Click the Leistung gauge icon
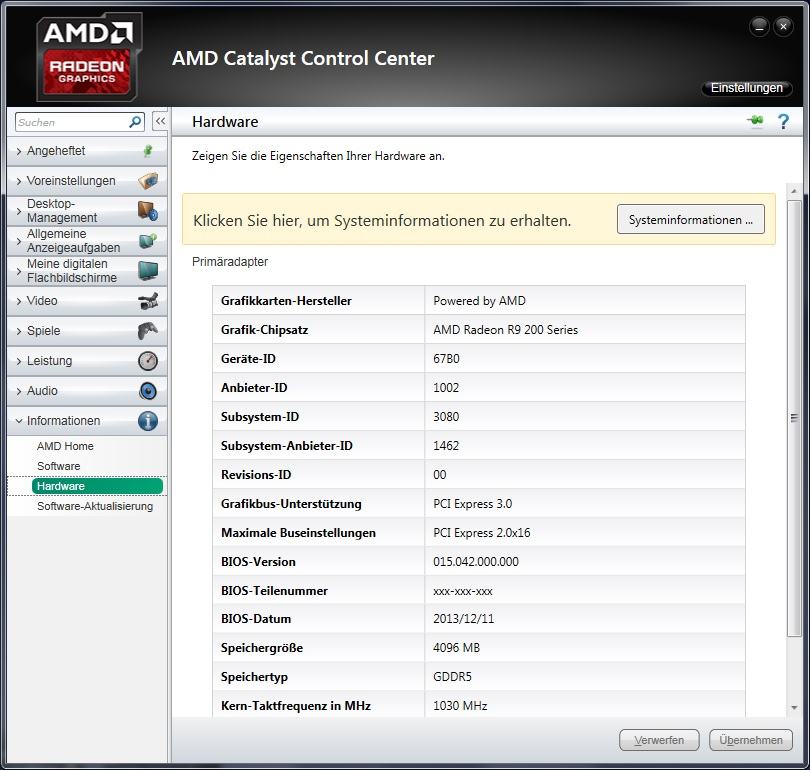This screenshot has width=810, height=770. pos(148,360)
